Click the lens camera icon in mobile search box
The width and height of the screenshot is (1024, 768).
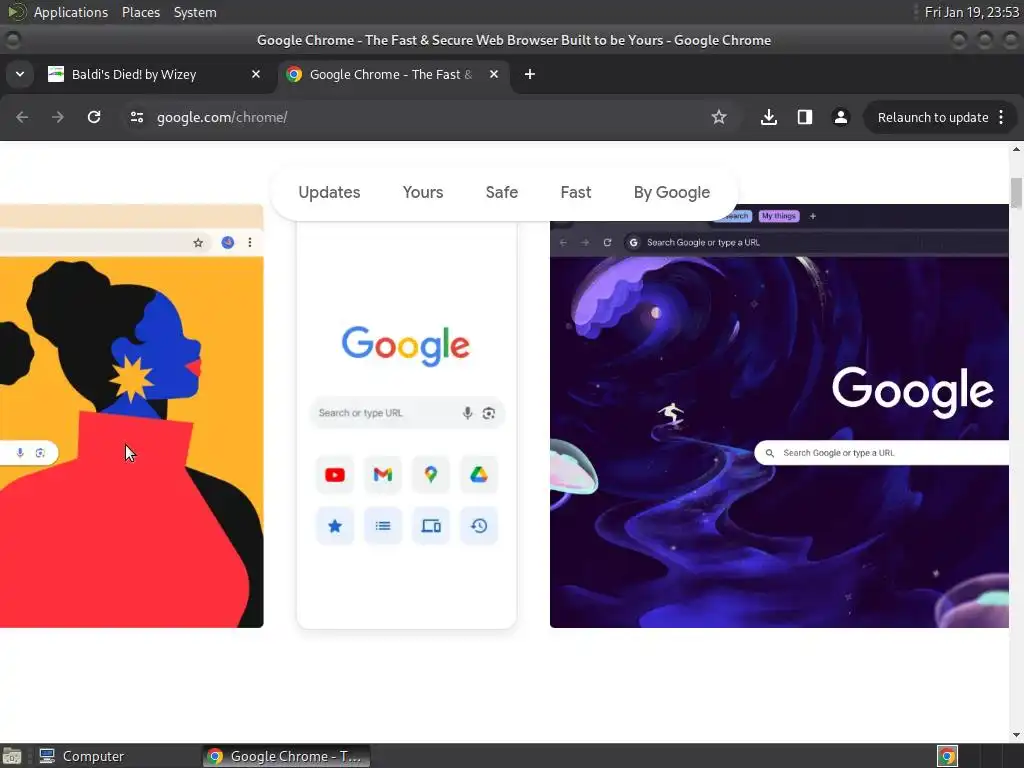pyautogui.click(x=488, y=413)
